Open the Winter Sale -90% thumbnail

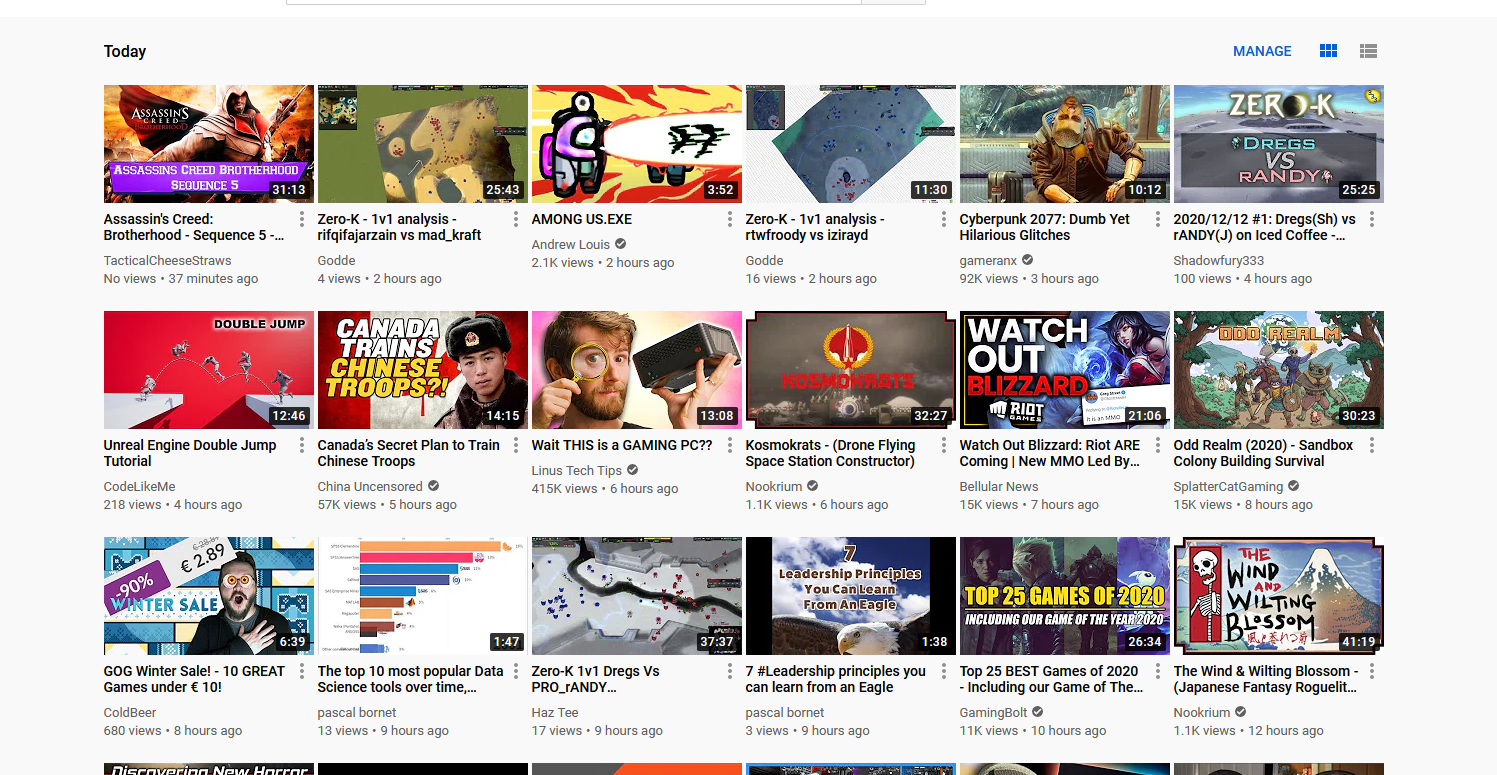click(209, 596)
